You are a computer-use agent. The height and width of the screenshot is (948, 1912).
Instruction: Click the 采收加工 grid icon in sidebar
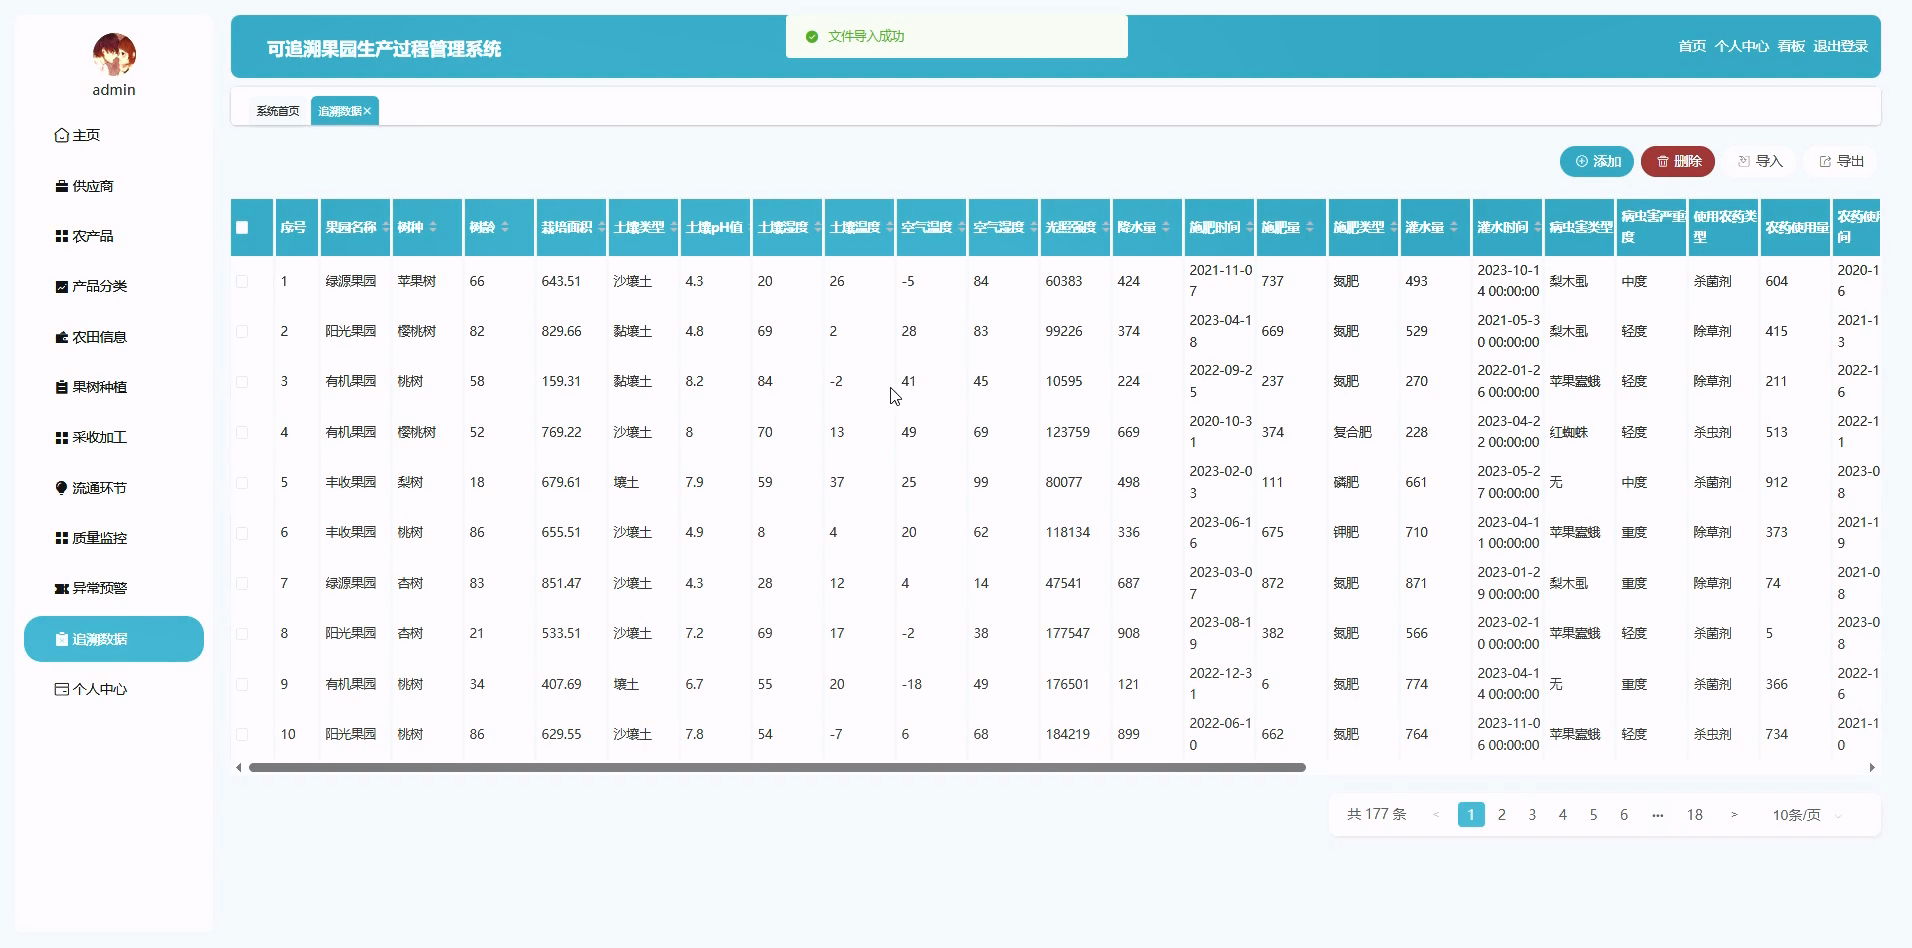pyautogui.click(x=62, y=437)
